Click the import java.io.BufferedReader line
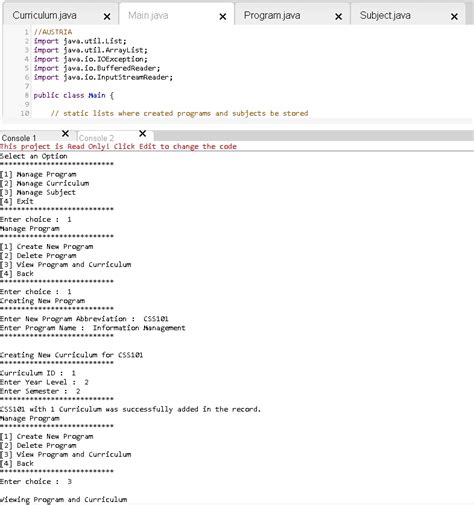474x505 pixels. 97,68
